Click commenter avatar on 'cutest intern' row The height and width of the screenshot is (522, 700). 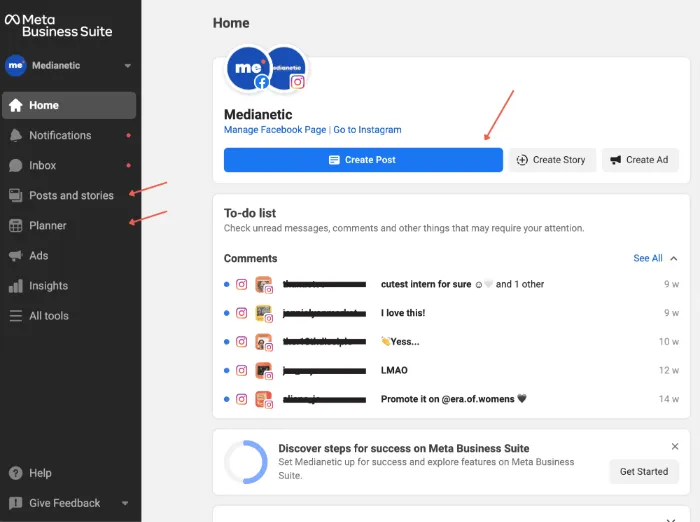coord(263,284)
